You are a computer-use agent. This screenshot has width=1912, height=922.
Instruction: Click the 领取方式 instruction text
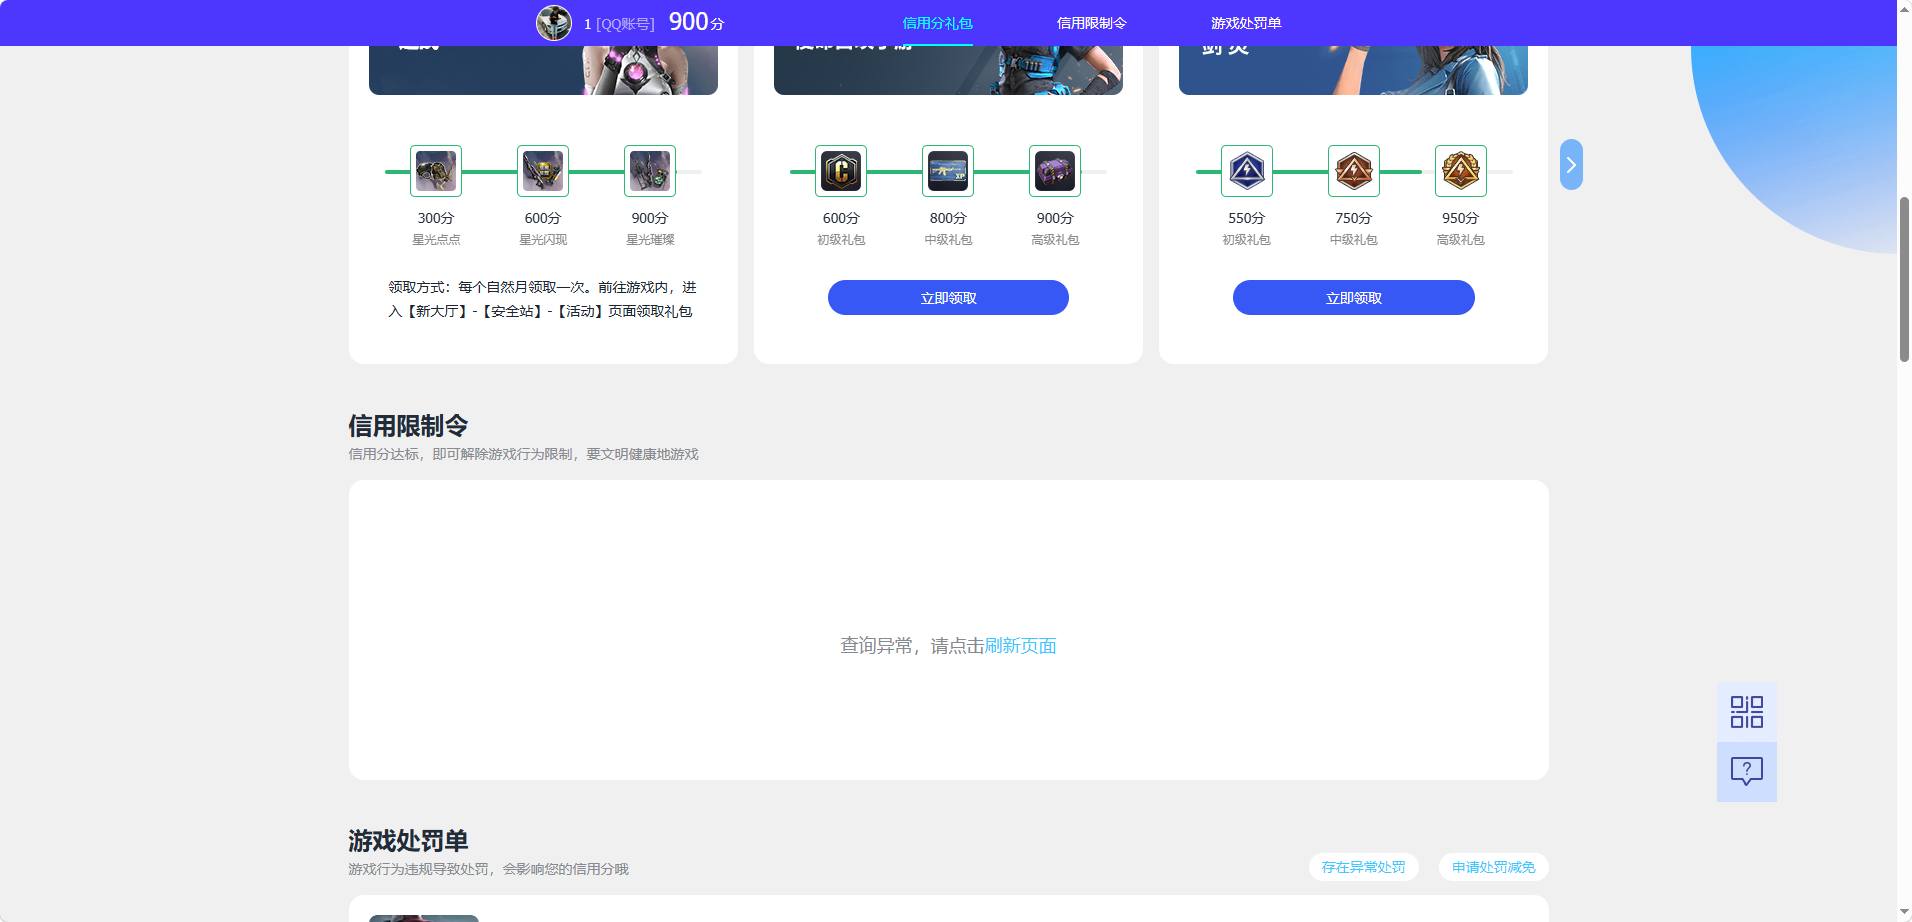pos(542,299)
